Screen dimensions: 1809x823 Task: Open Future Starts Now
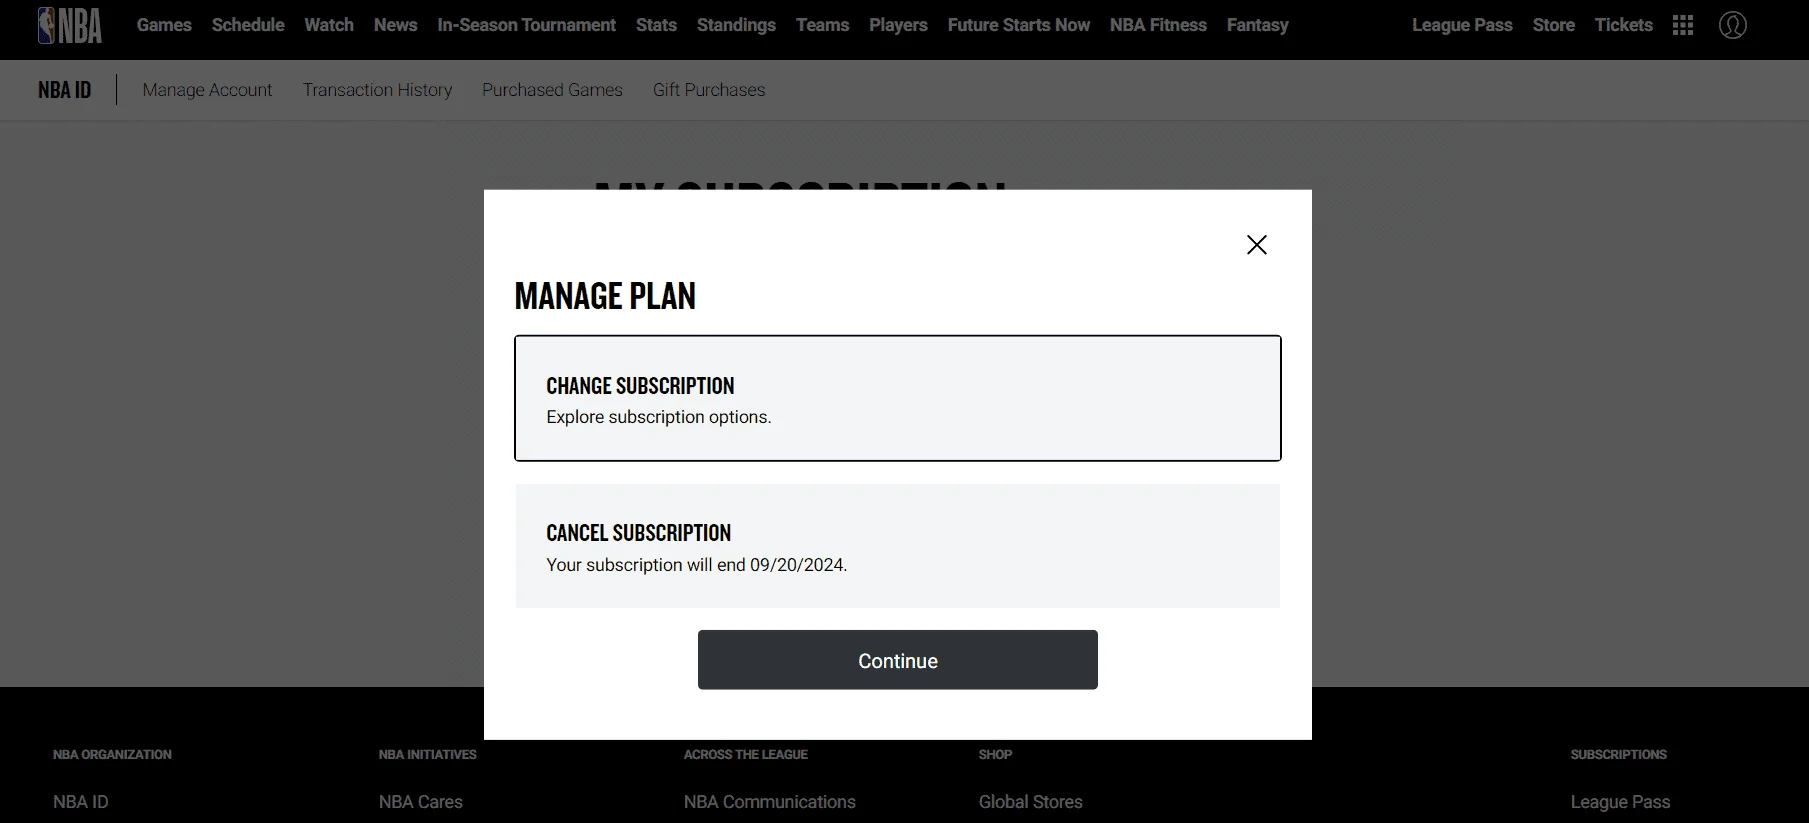[1019, 25]
